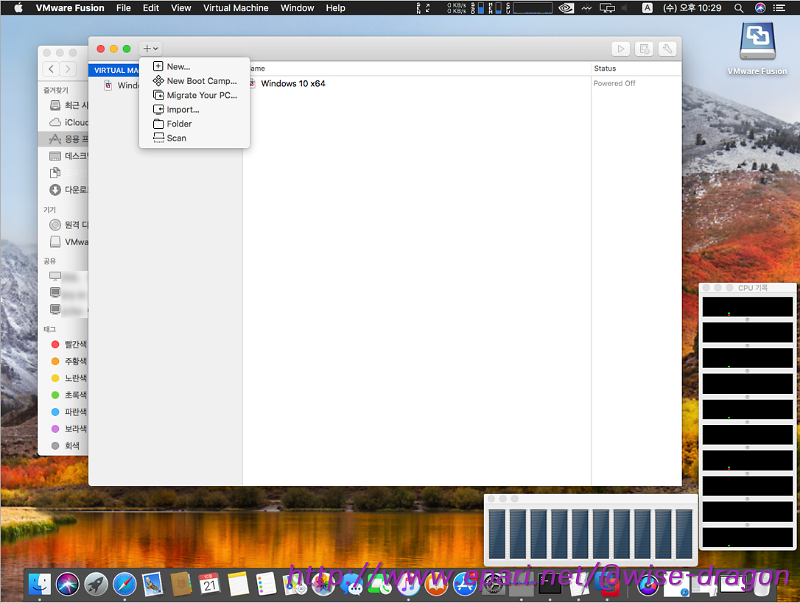Screen dimensions: 800x603
Task: Open the Edit menu
Action: point(151,8)
